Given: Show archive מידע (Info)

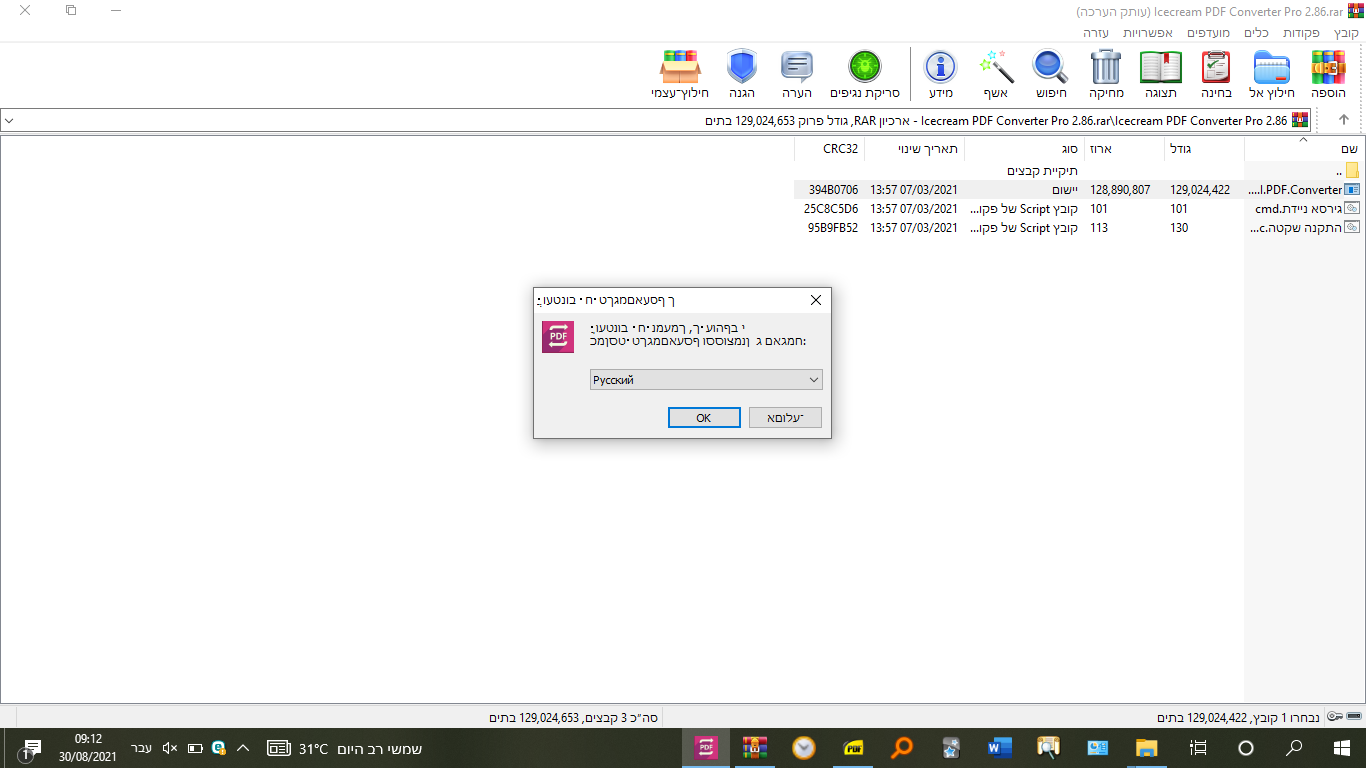Looking at the screenshot, I should [x=940, y=74].
